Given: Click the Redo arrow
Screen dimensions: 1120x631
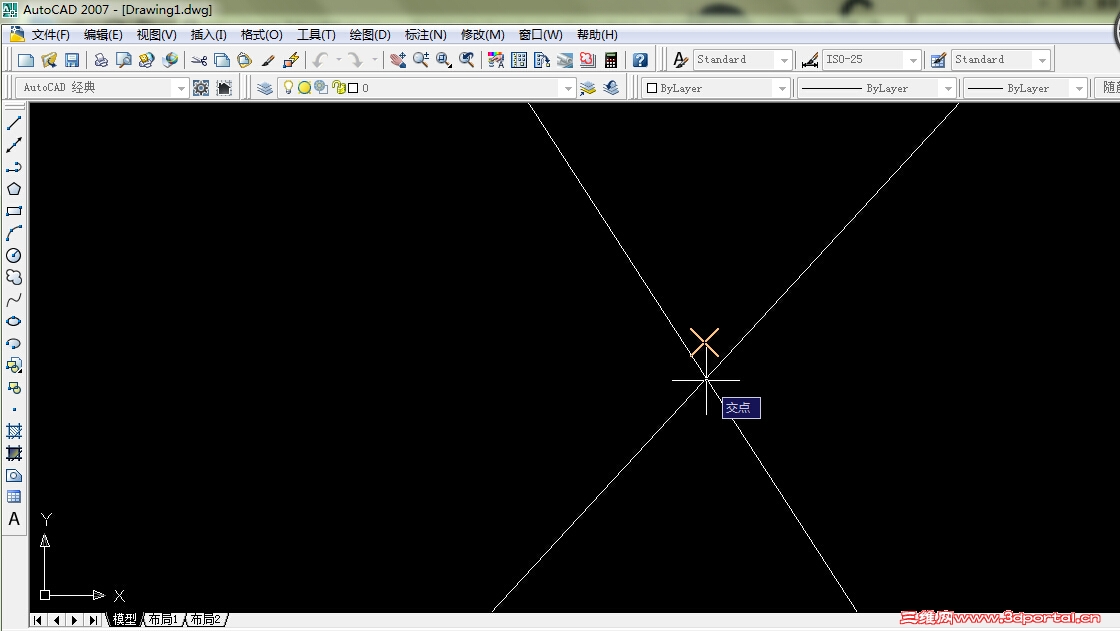Looking at the screenshot, I should (355, 60).
